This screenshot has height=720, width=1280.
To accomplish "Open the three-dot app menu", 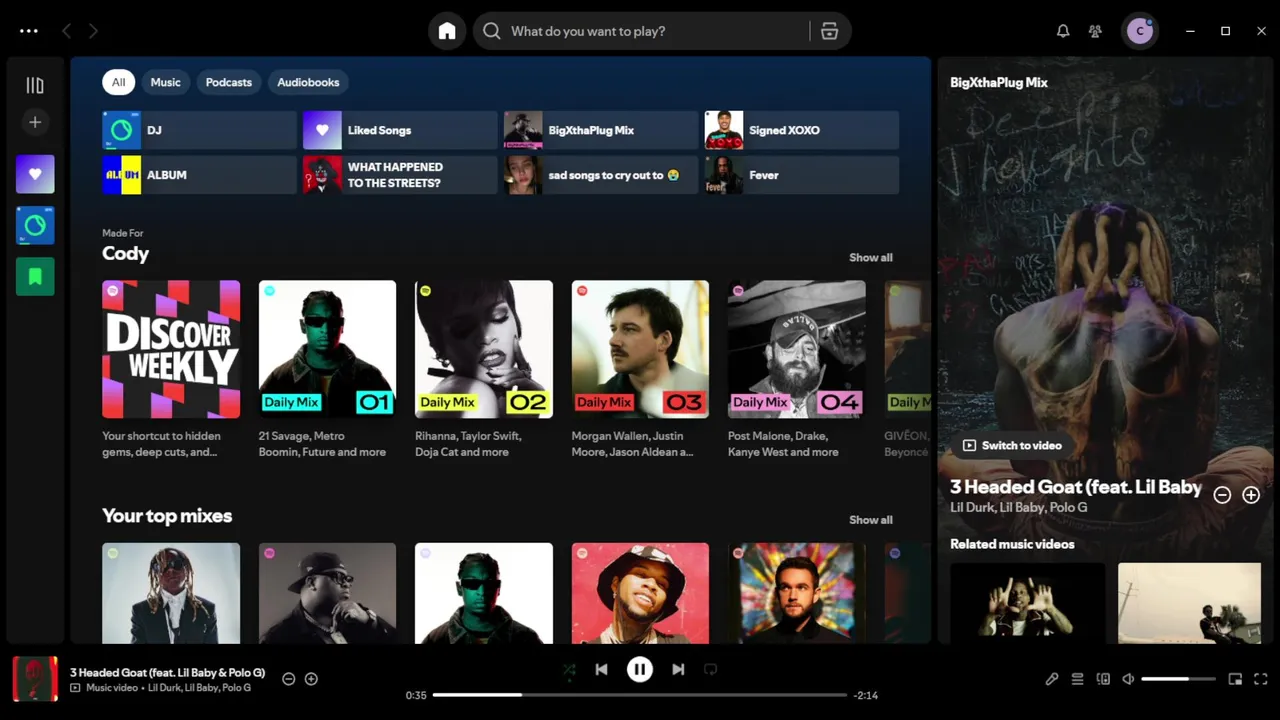I will [x=29, y=31].
